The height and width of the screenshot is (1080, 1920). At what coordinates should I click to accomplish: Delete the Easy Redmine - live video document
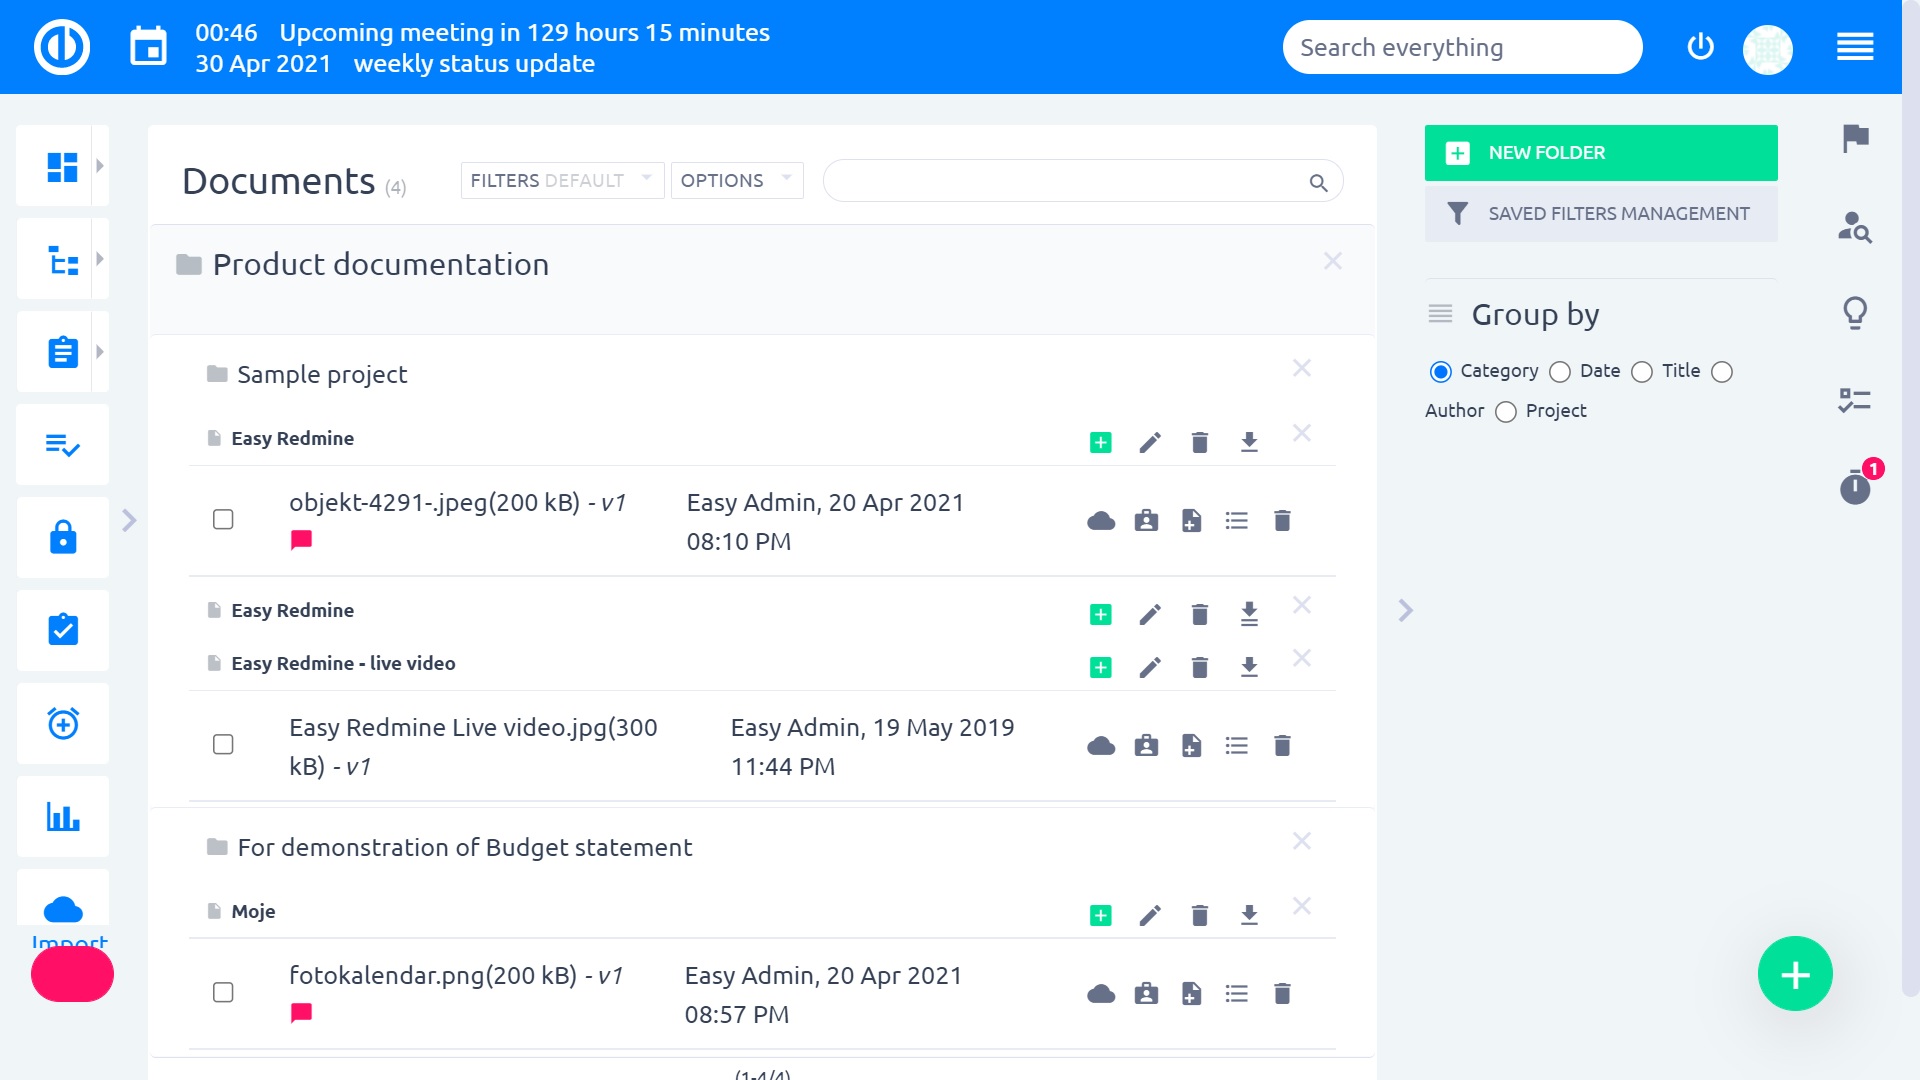click(x=1200, y=667)
